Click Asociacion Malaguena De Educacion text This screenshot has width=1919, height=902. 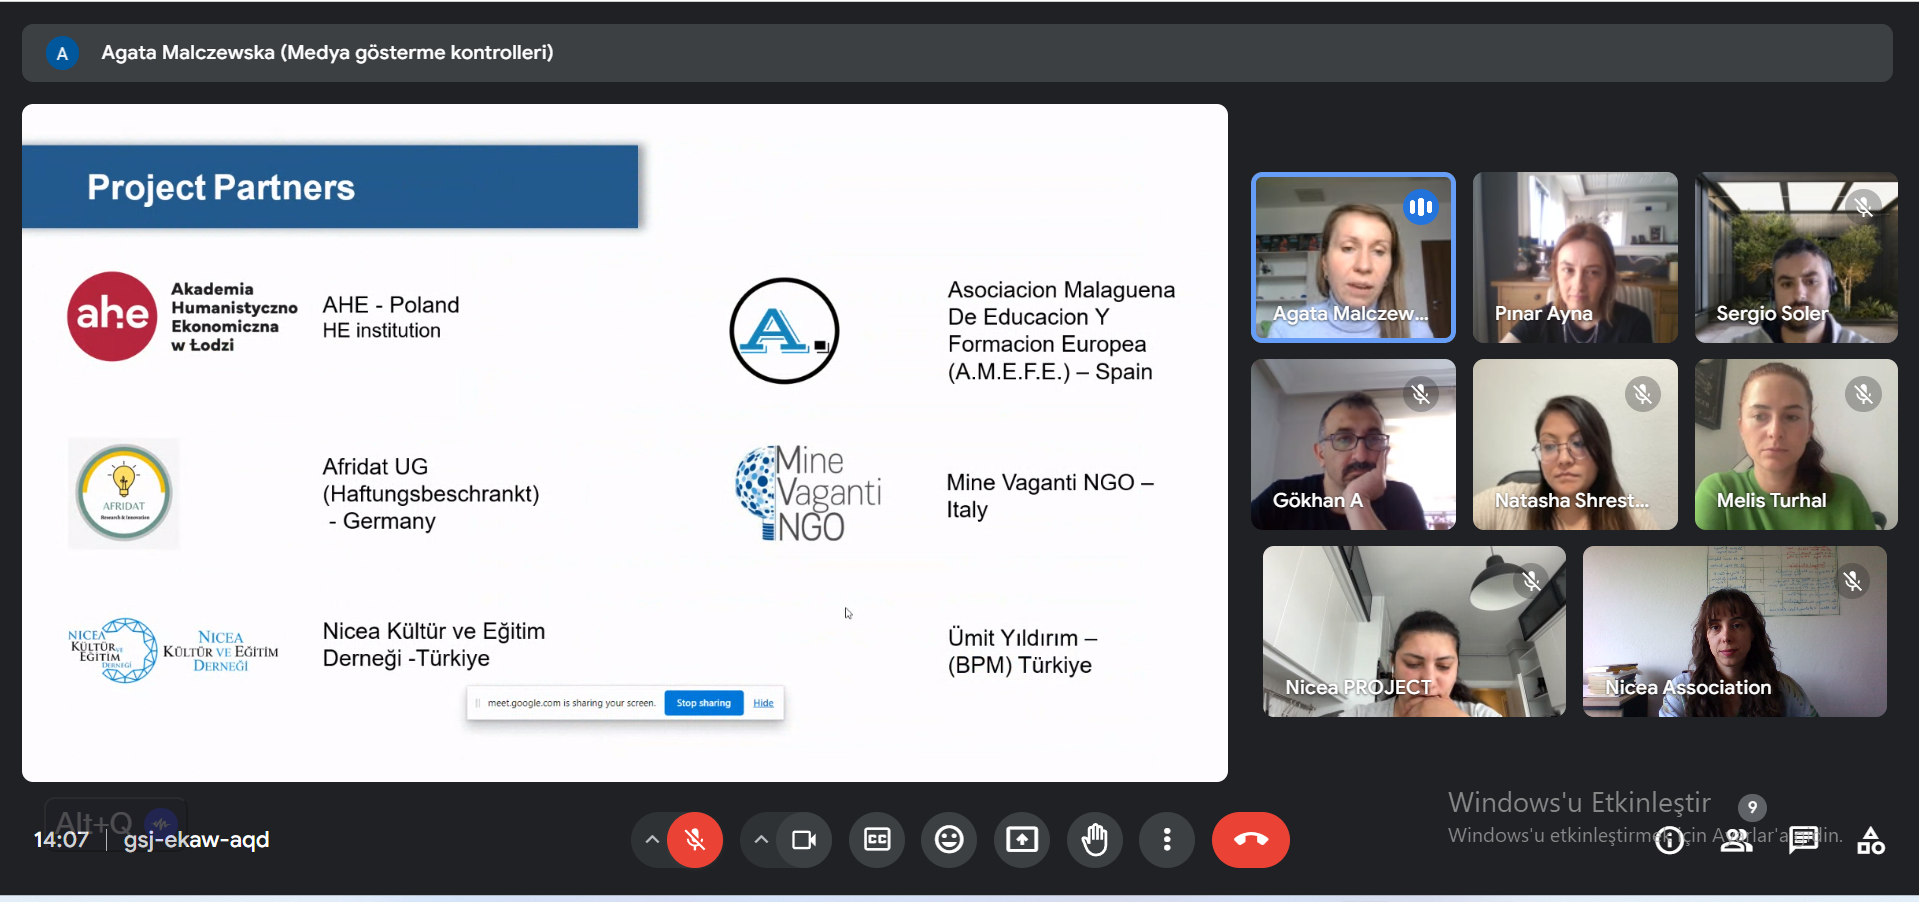1061,331
